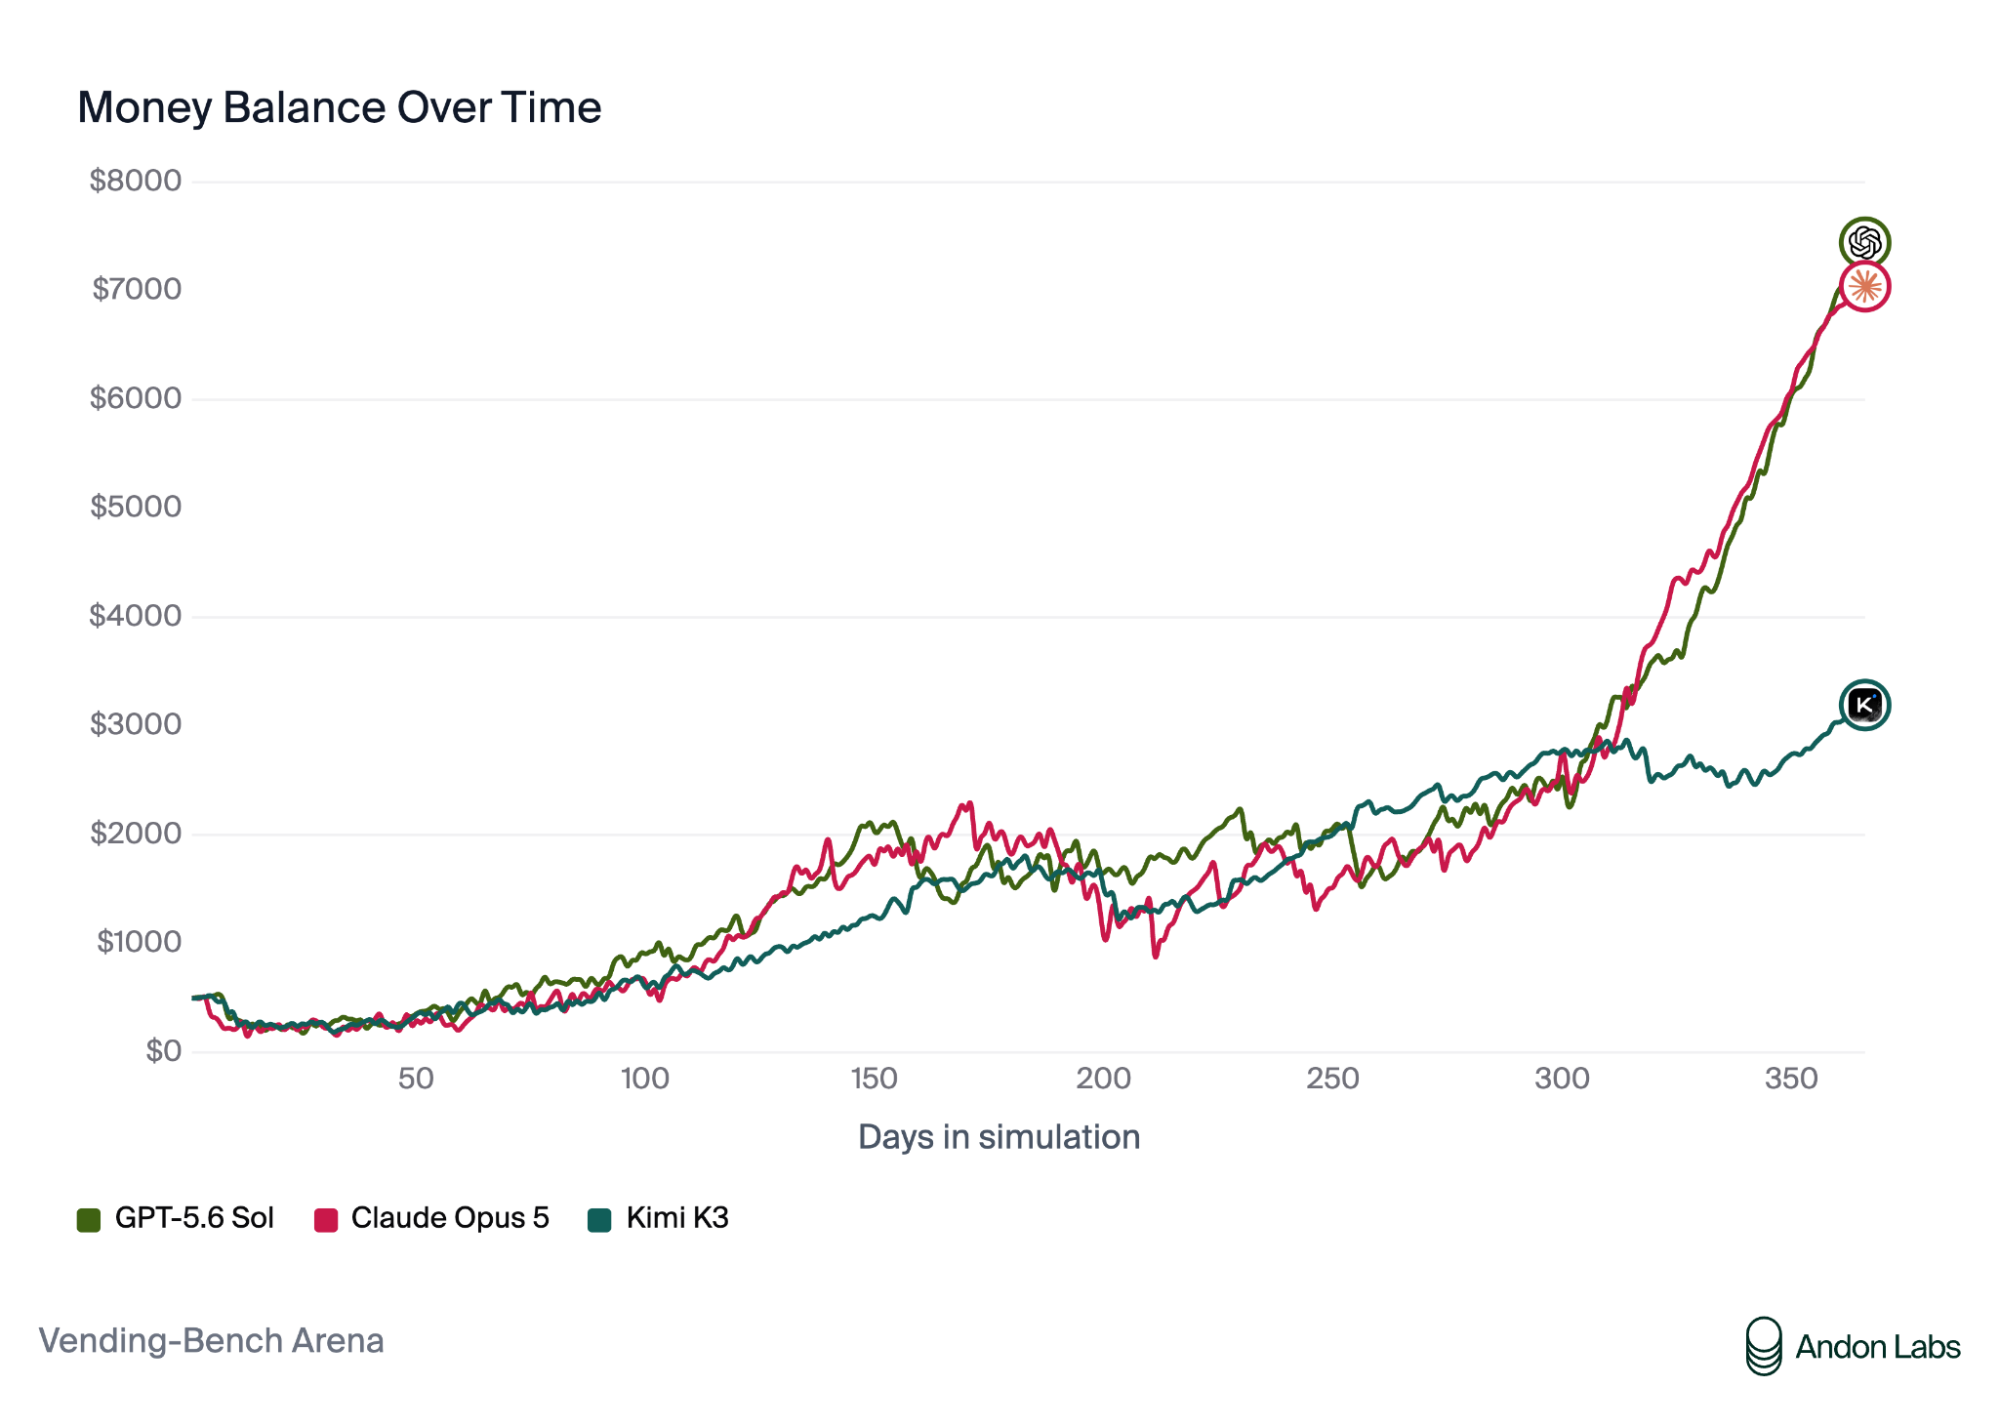Click the Kimi K endpoint marker
The height and width of the screenshot is (1415, 1999).
tap(1864, 705)
